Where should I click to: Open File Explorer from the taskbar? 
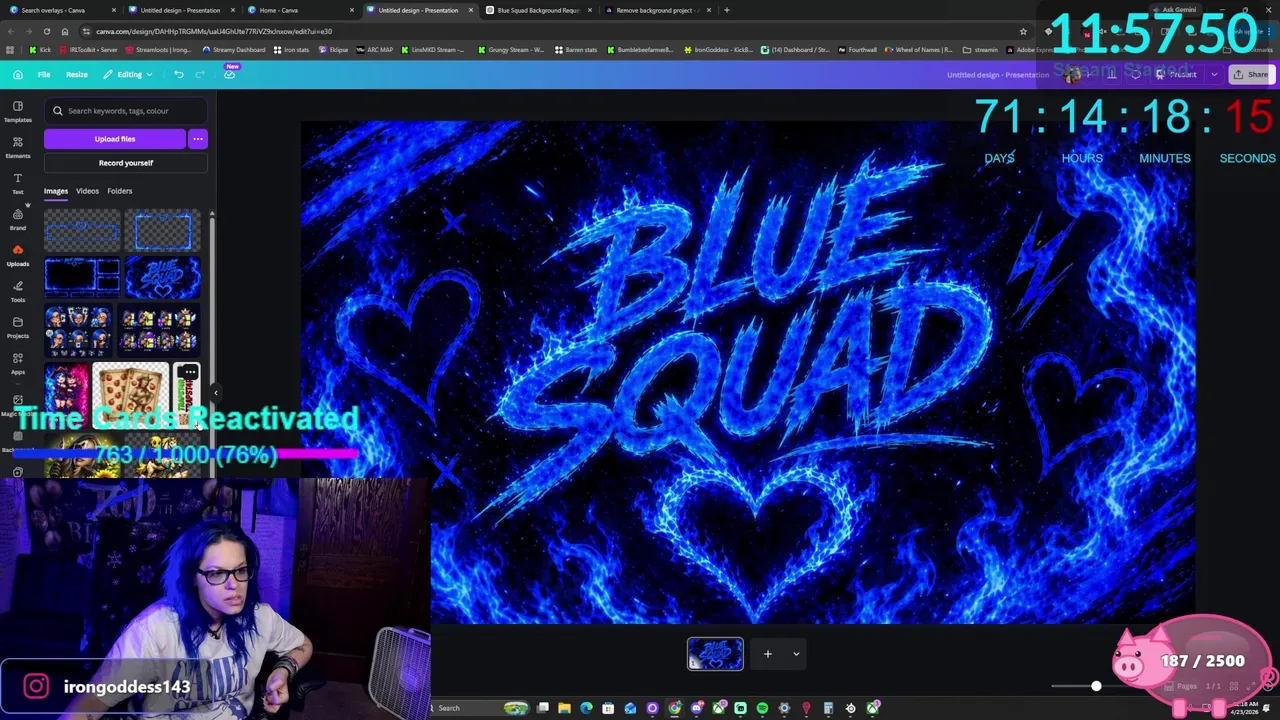[x=564, y=708]
